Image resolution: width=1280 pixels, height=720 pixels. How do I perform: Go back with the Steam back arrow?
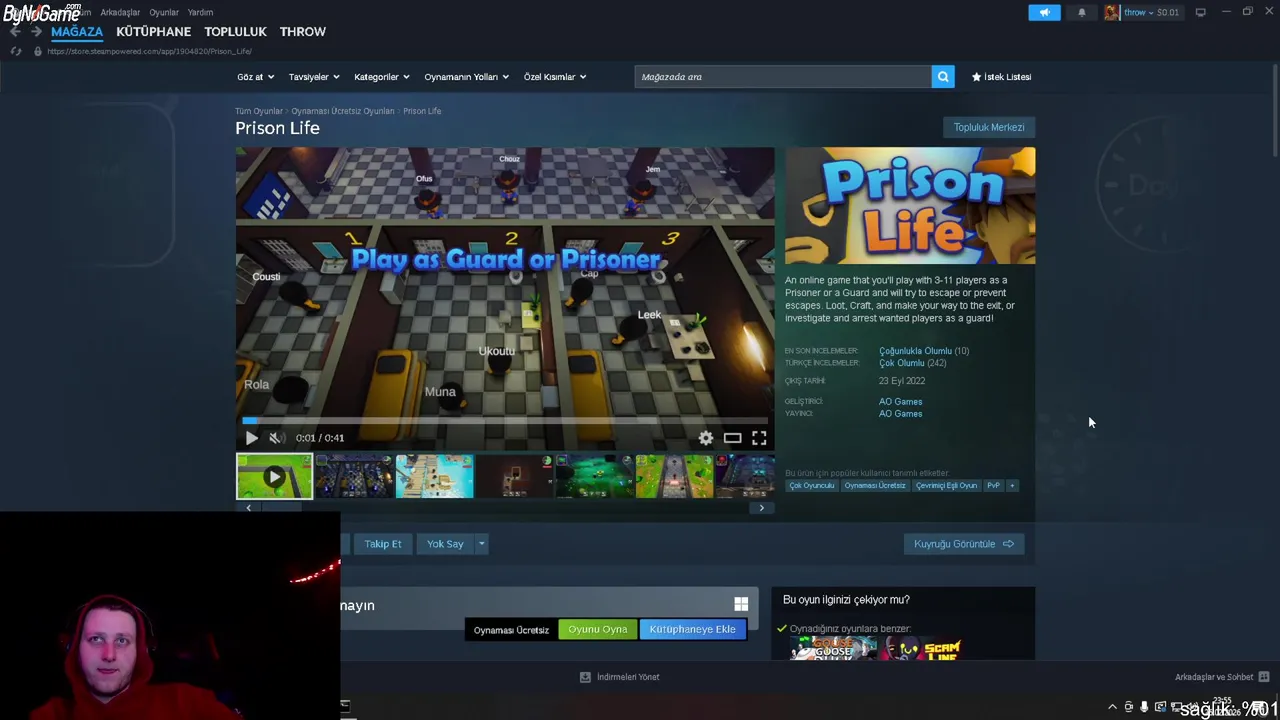pyautogui.click(x=15, y=32)
